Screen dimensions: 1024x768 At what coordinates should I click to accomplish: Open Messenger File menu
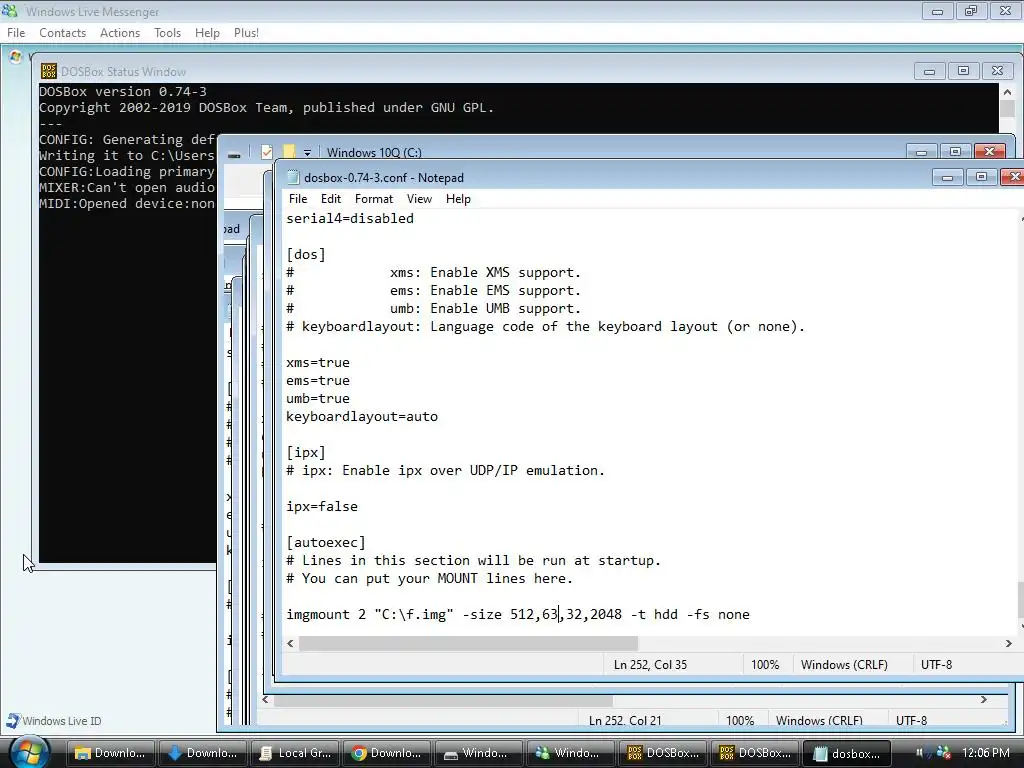[x=16, y=33]
